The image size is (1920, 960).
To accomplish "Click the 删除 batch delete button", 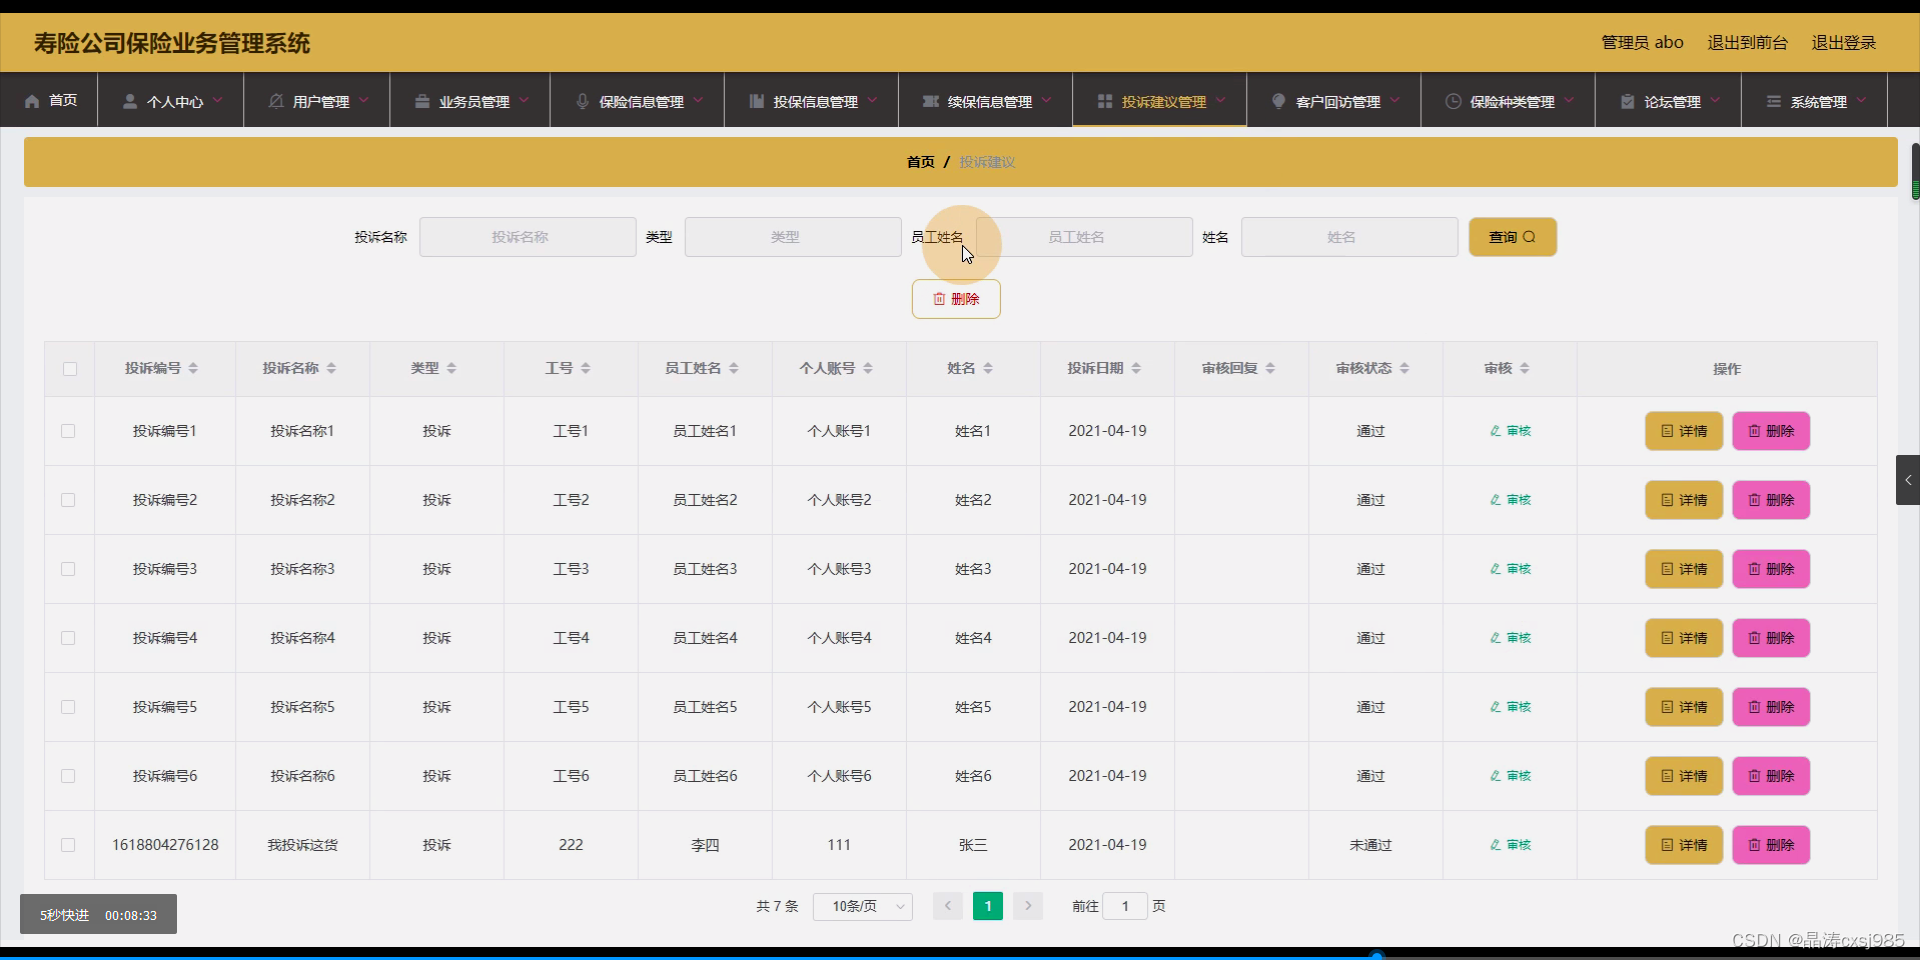I will 955,298.
